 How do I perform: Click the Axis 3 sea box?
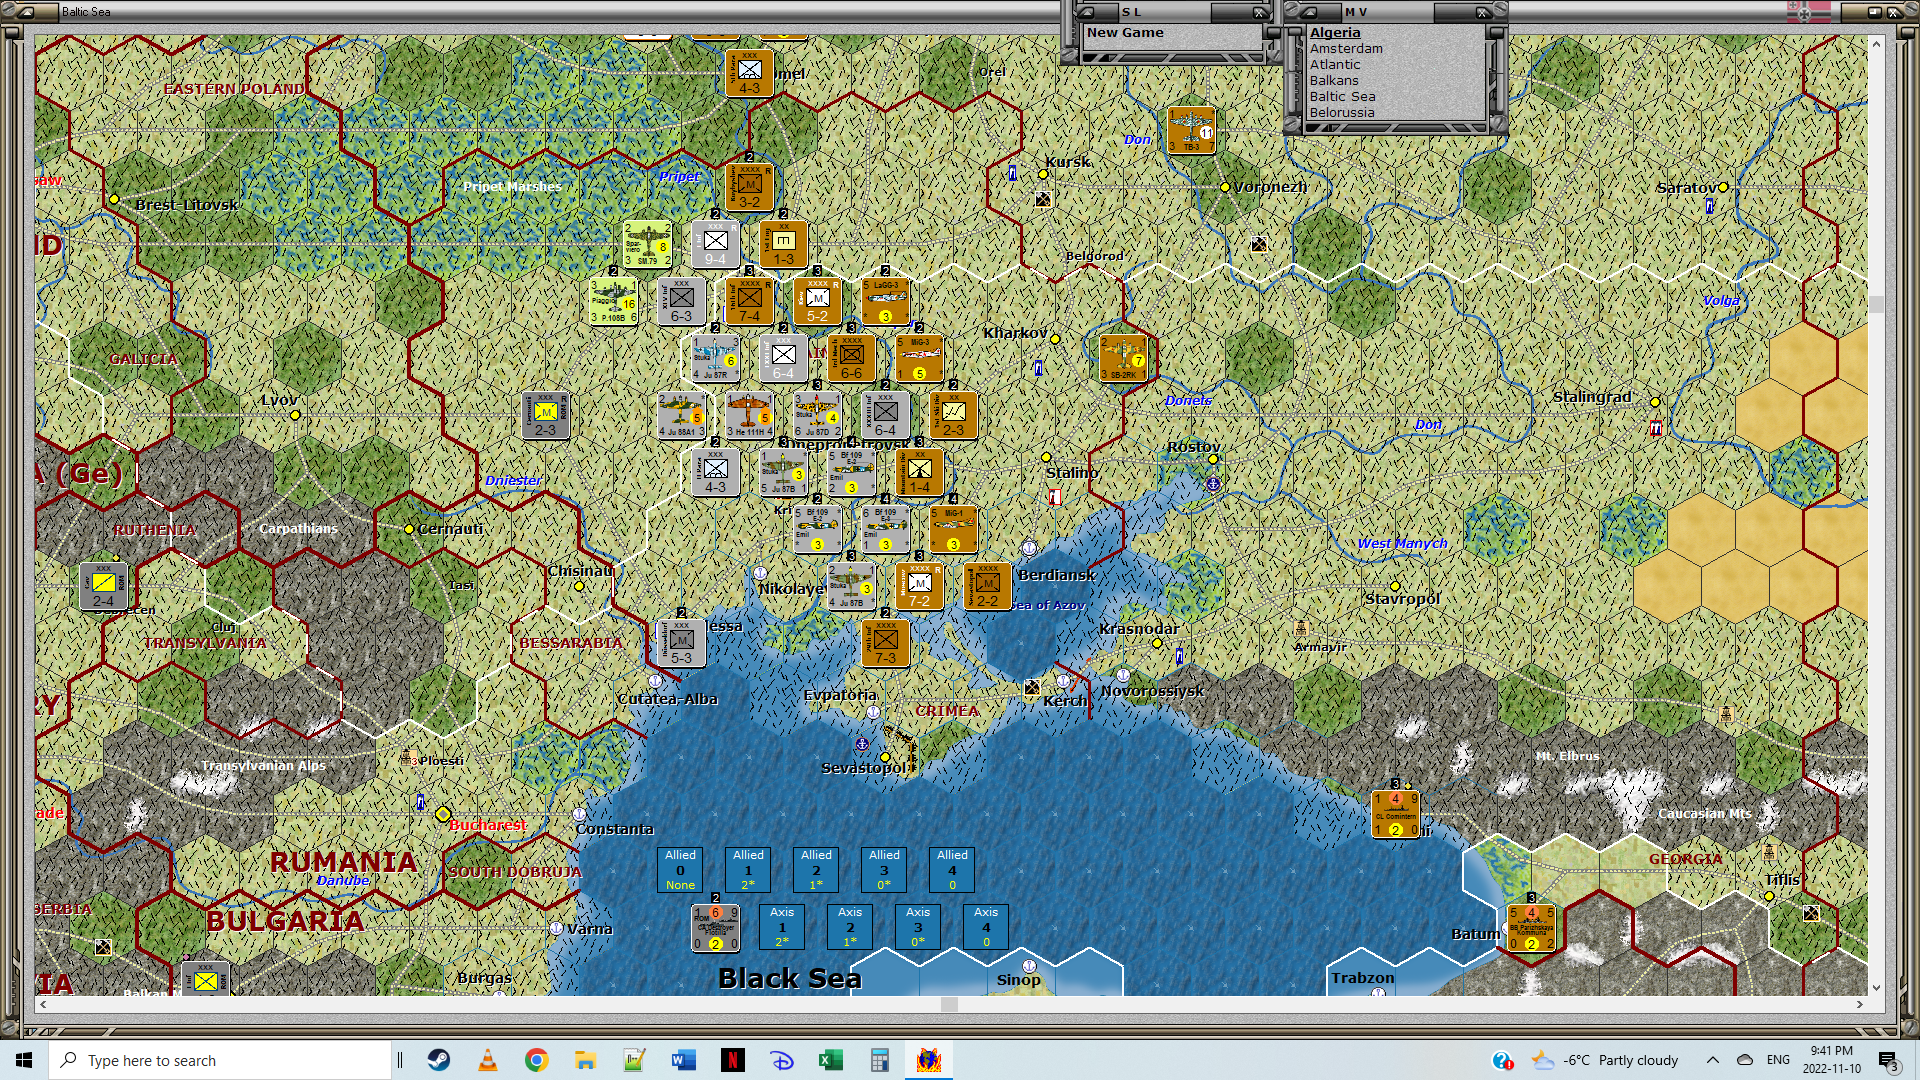(x=918, y=927)
